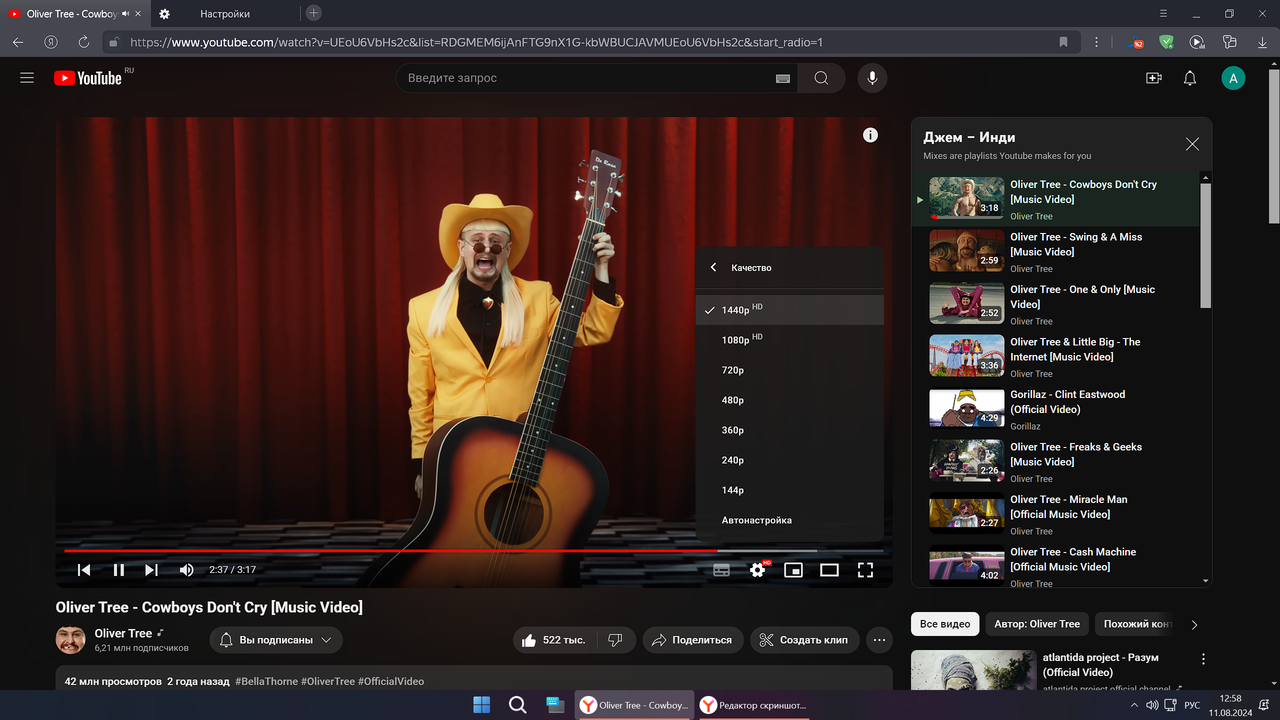Set quality to 144p
Screen dimensions: 1280x720
click(x=790, y=490)
